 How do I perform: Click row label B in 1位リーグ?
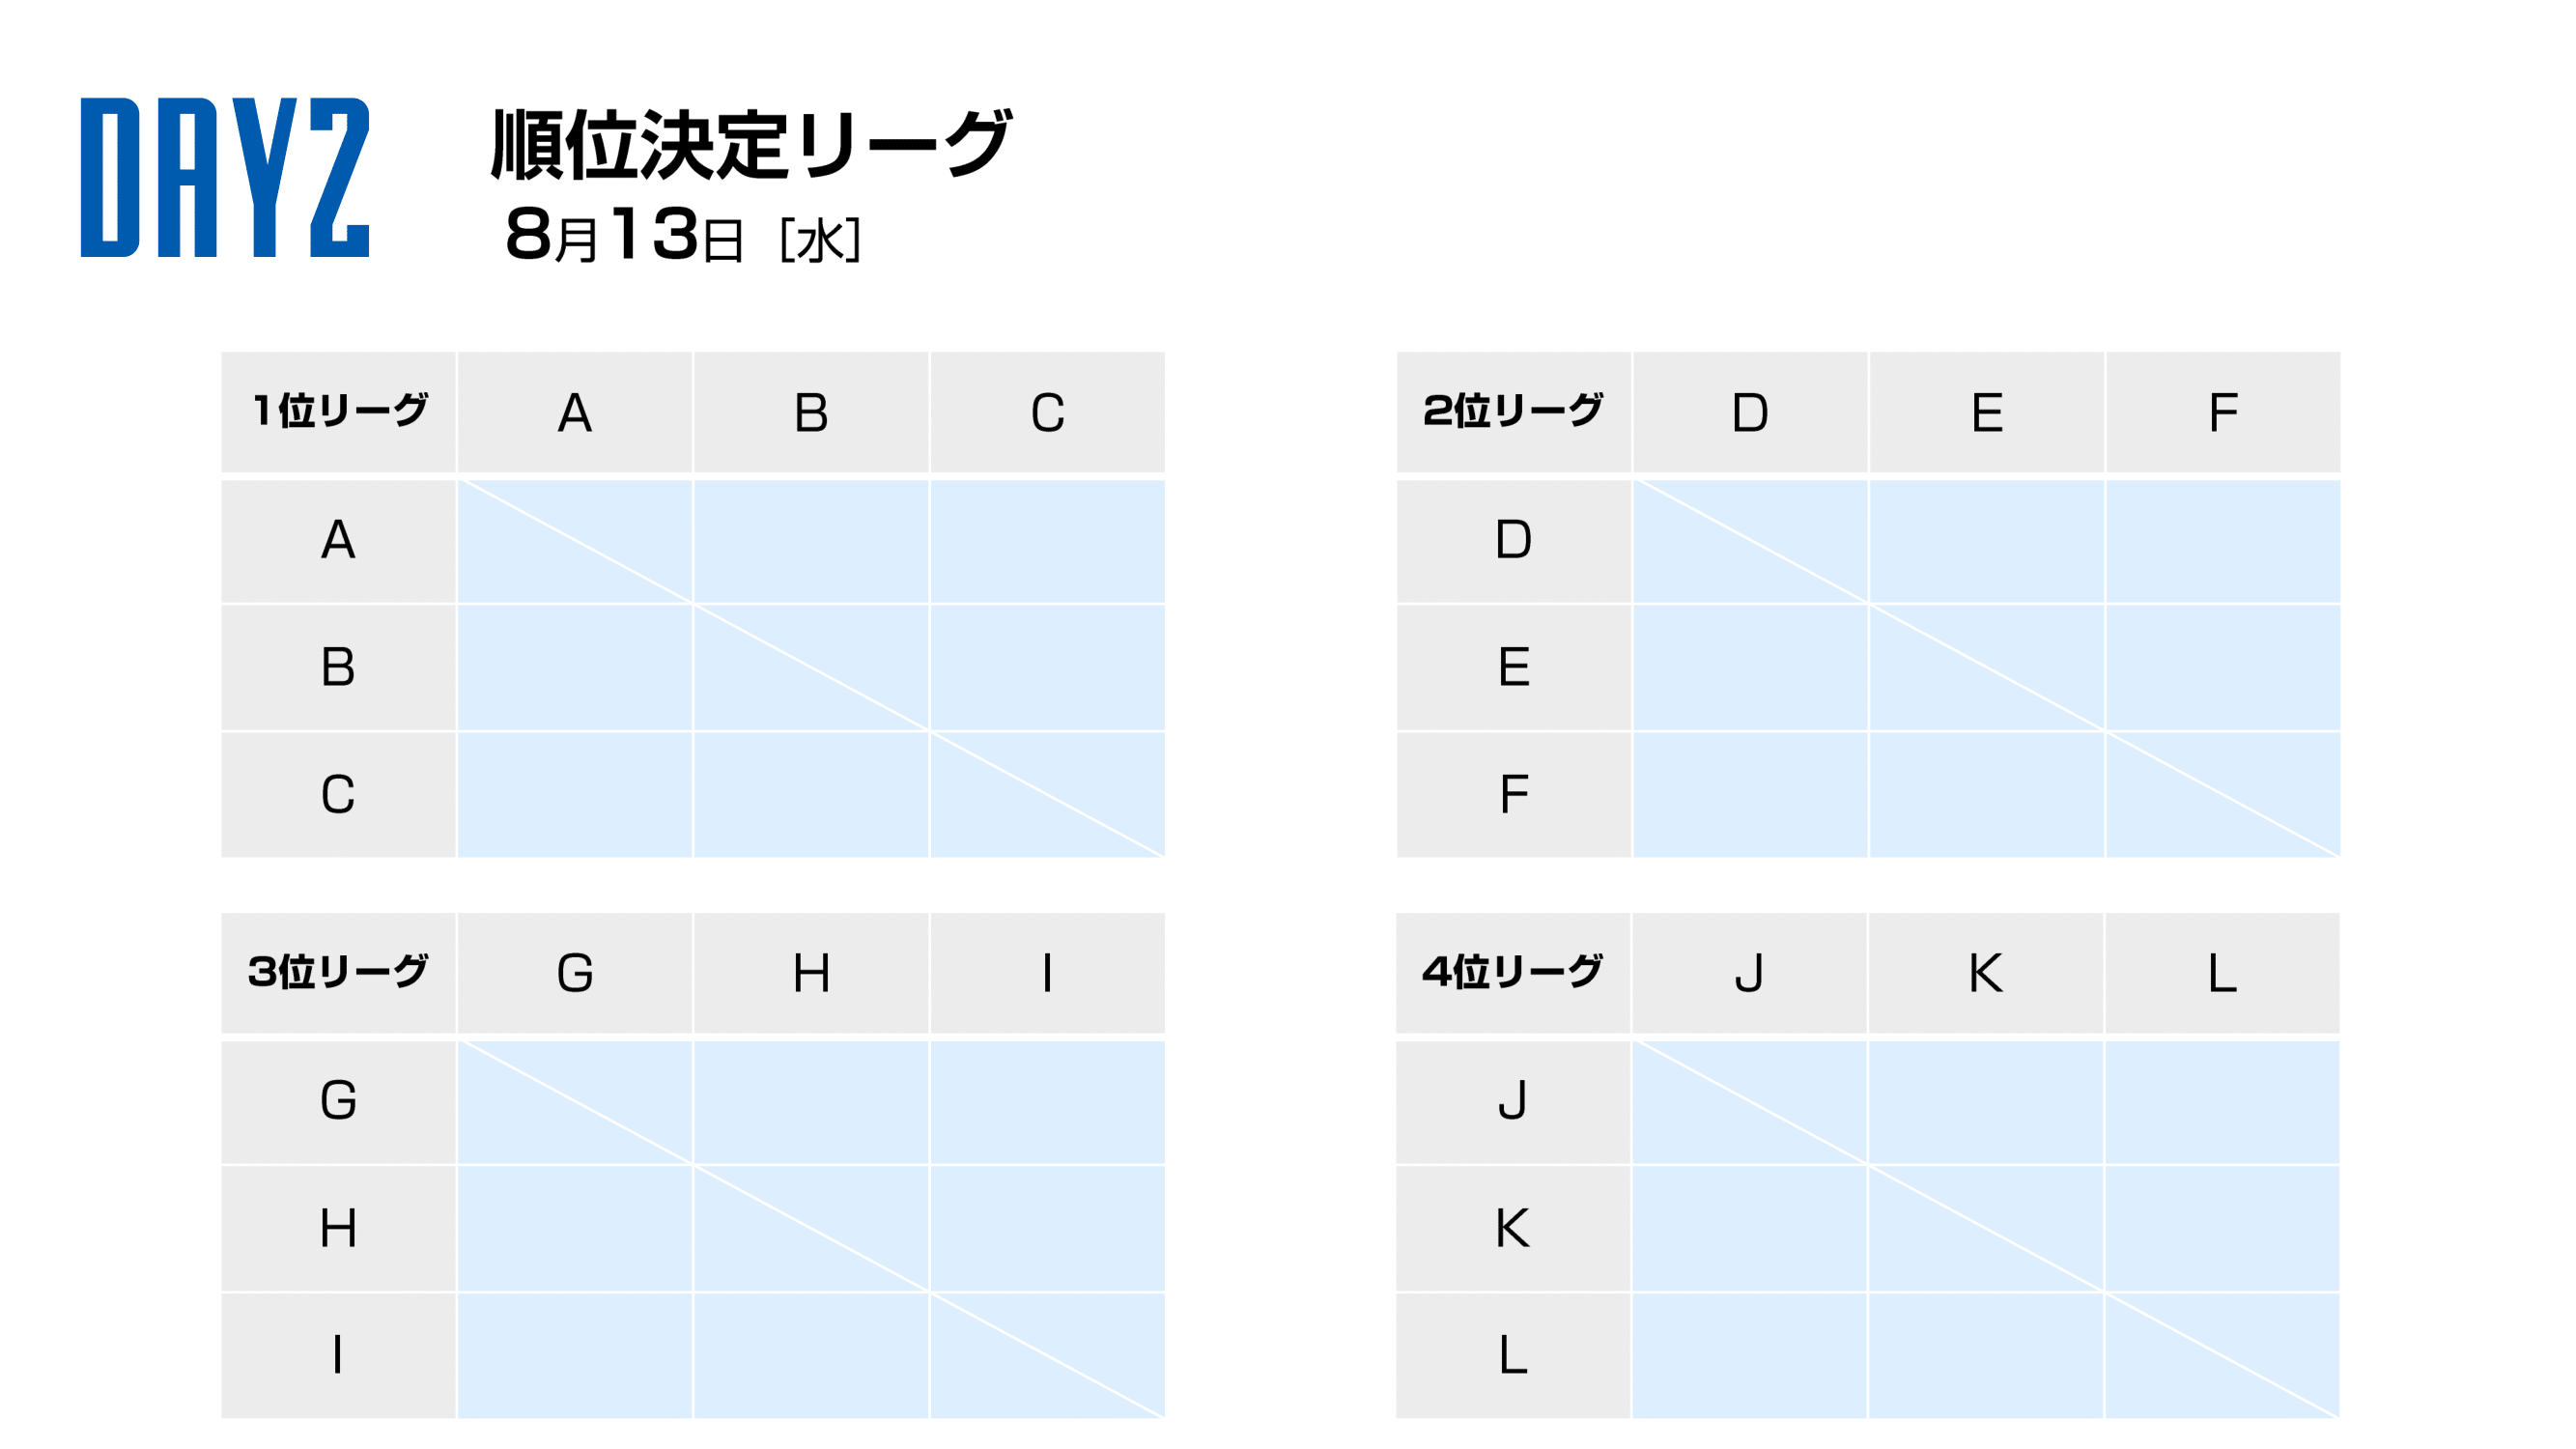pos(338,668)
